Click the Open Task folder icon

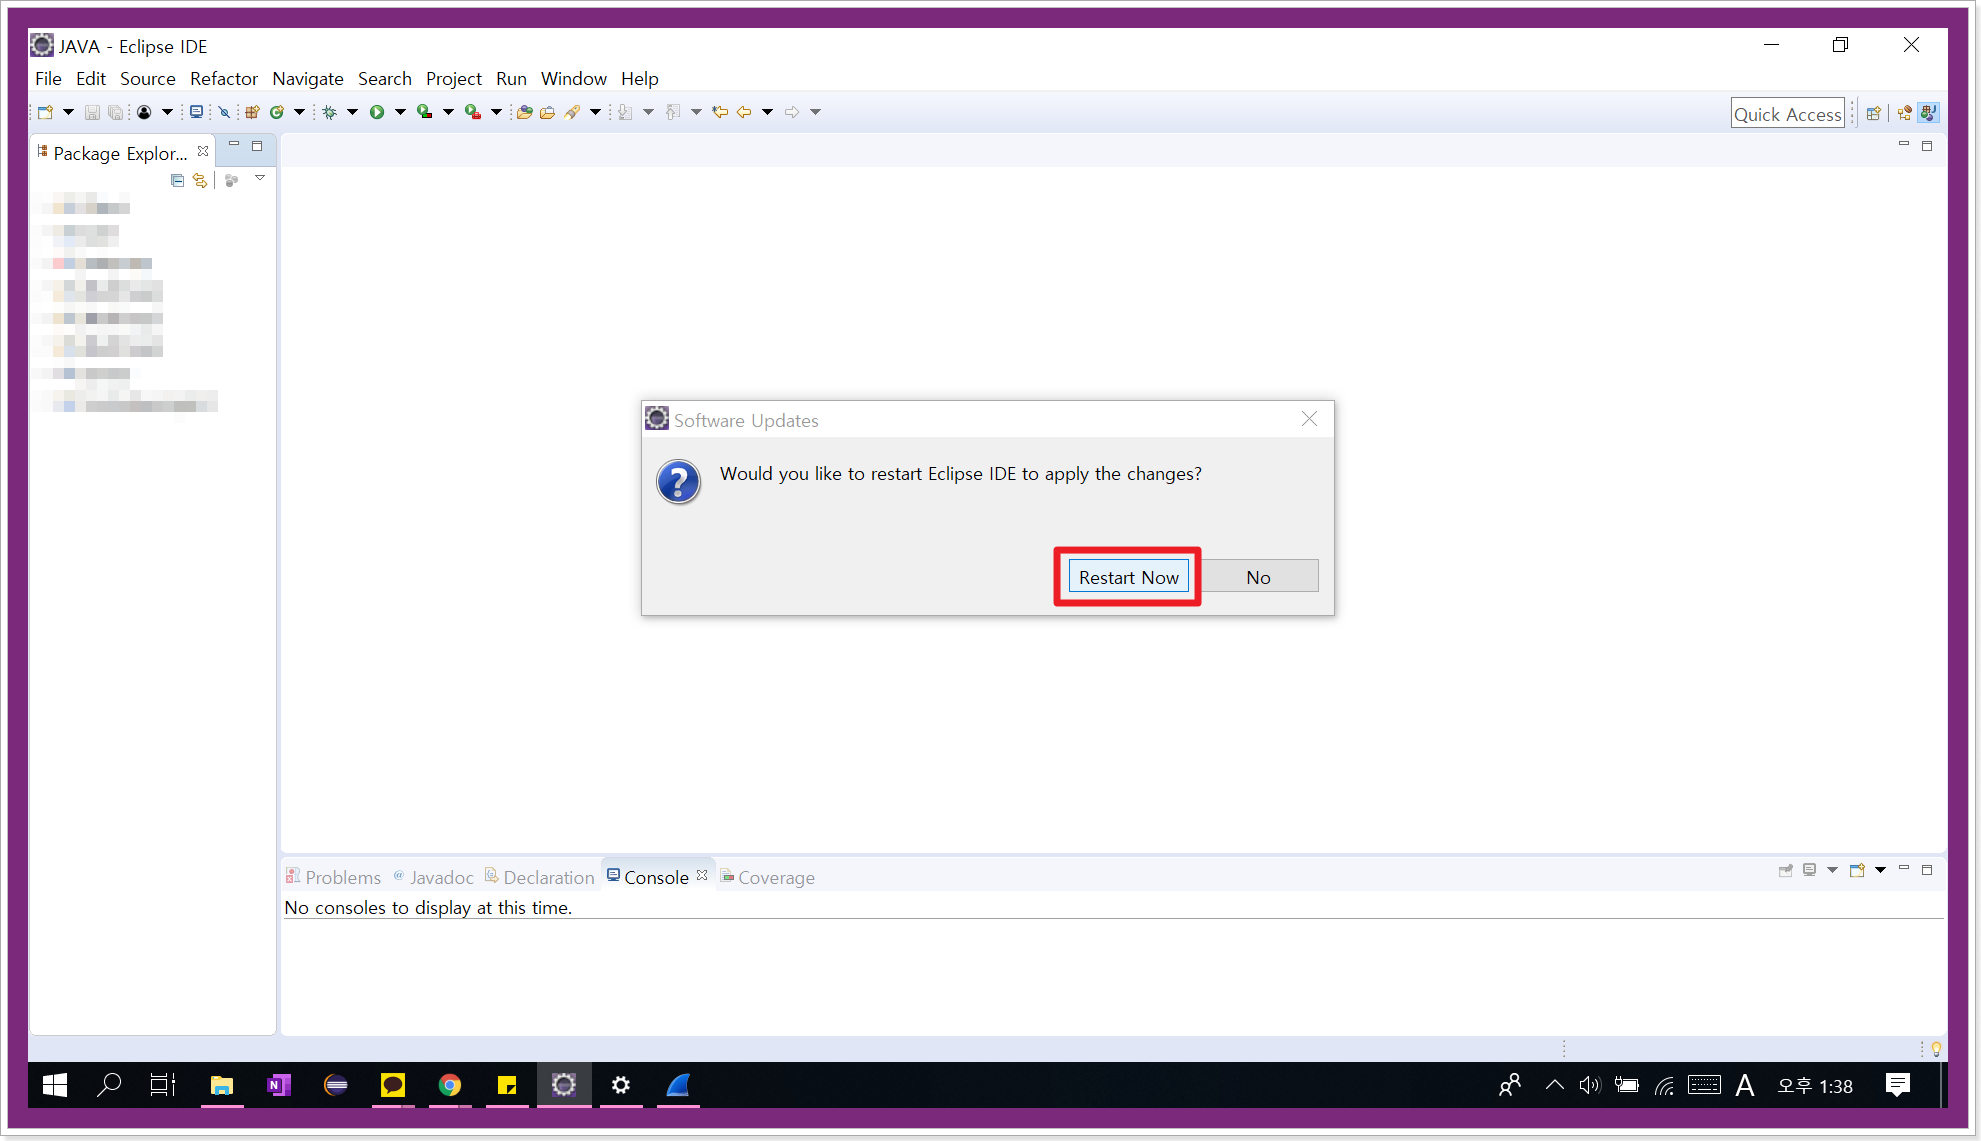547,112
